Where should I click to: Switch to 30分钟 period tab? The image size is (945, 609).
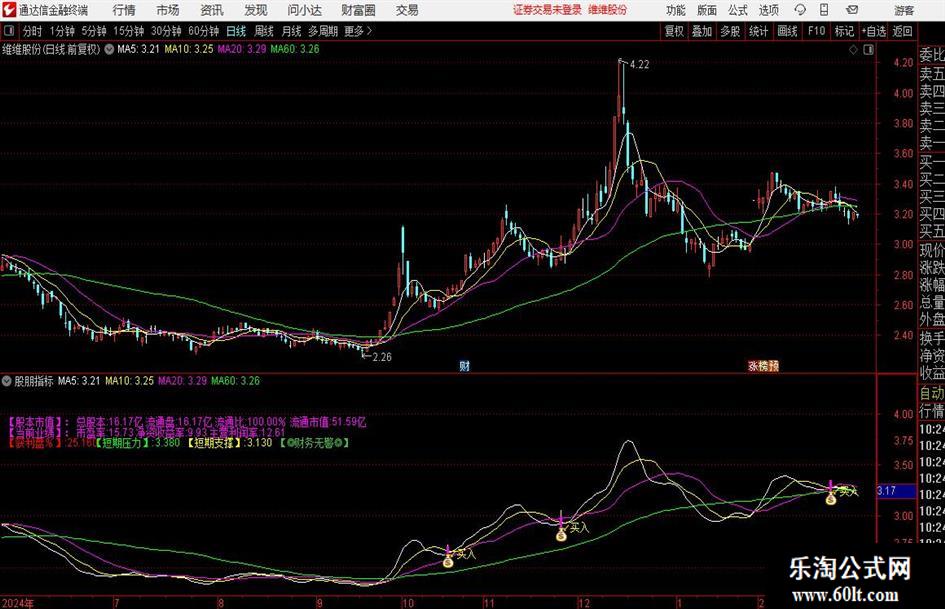[166, 31]
